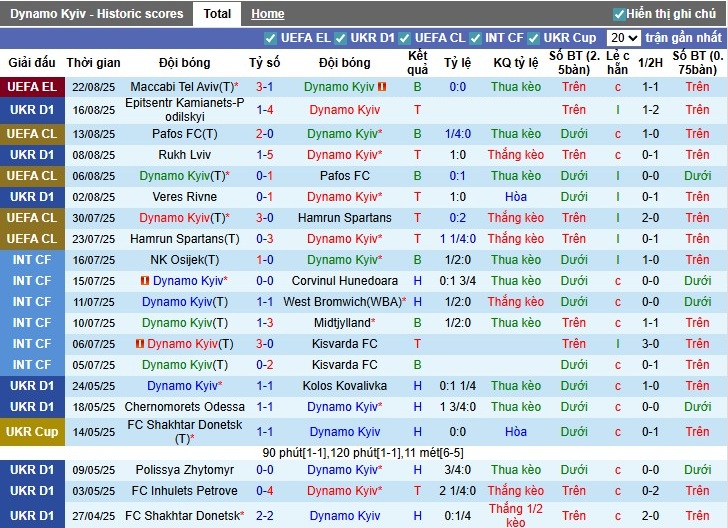Open Rukh Lviv team link
This screenshot has width=728, height=528.
point(184,155)
